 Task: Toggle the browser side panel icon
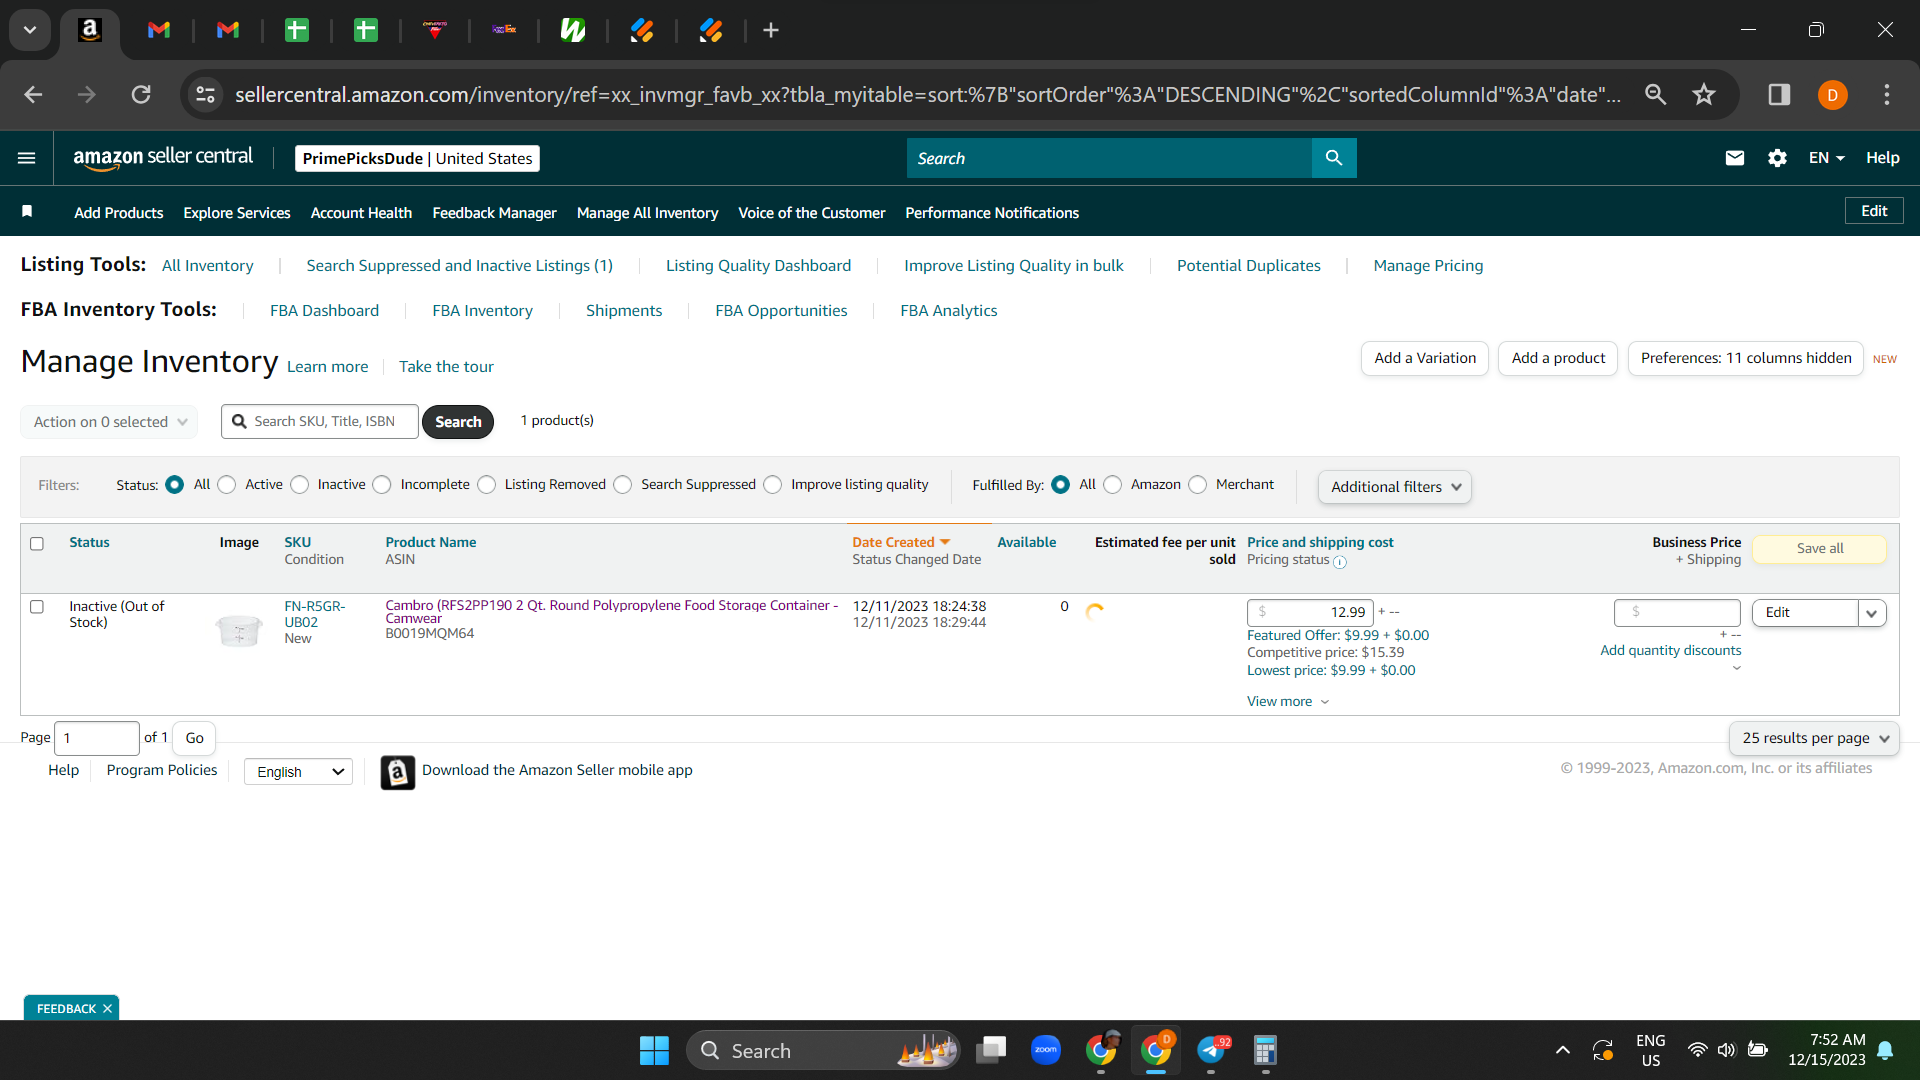click(1779, 94)
